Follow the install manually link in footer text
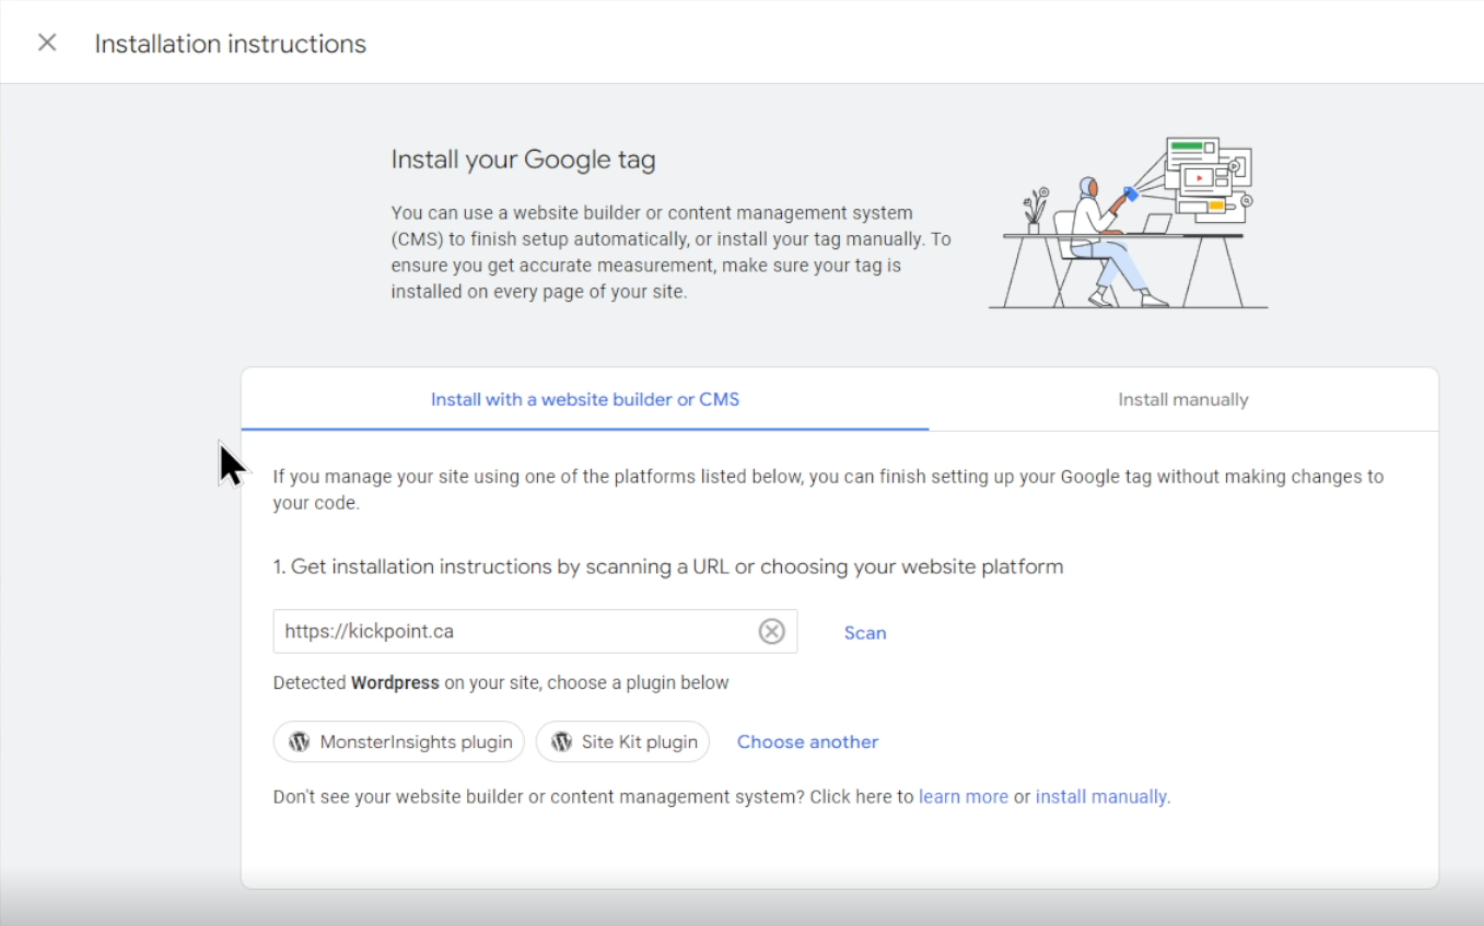 [1101, 797]
